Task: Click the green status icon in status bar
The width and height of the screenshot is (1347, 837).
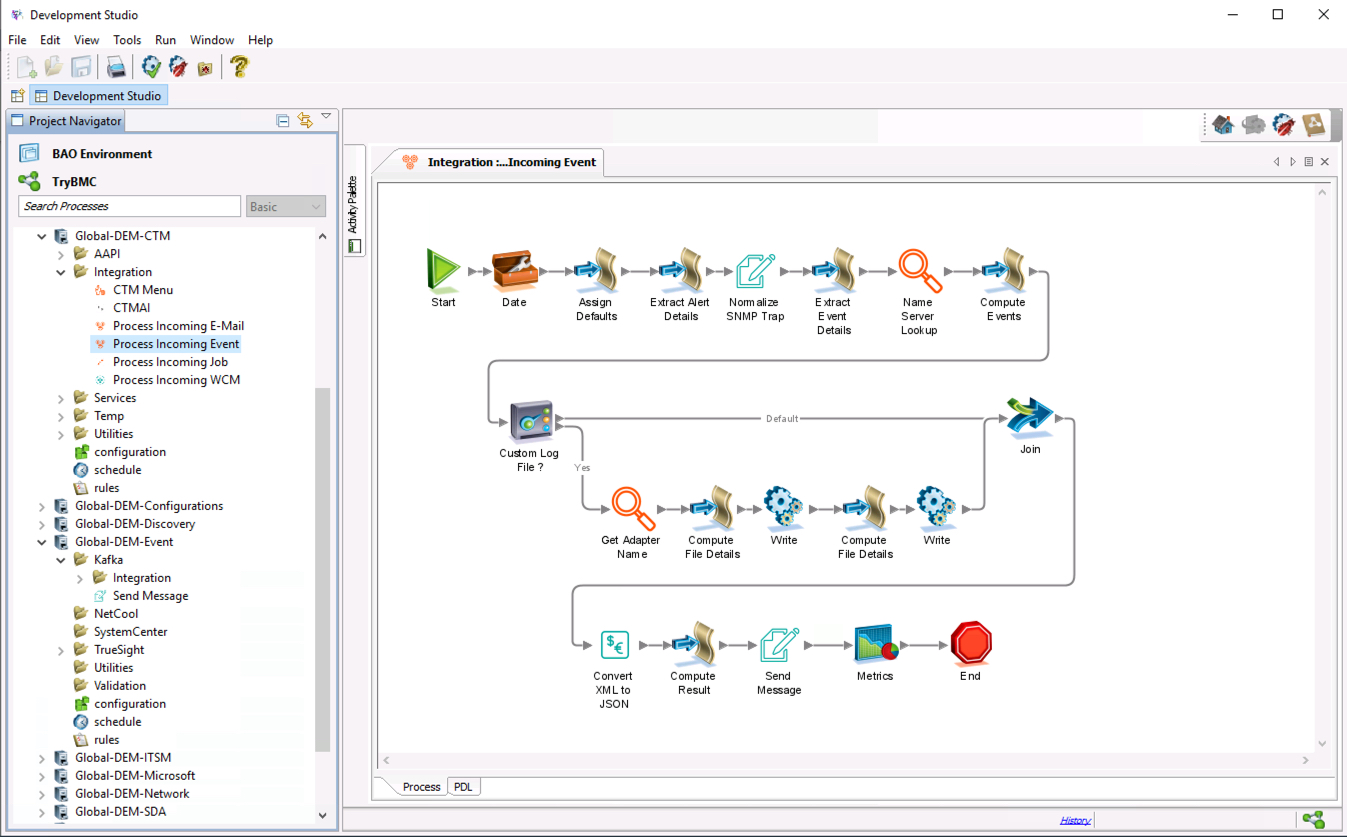Action: (1314, 820)
